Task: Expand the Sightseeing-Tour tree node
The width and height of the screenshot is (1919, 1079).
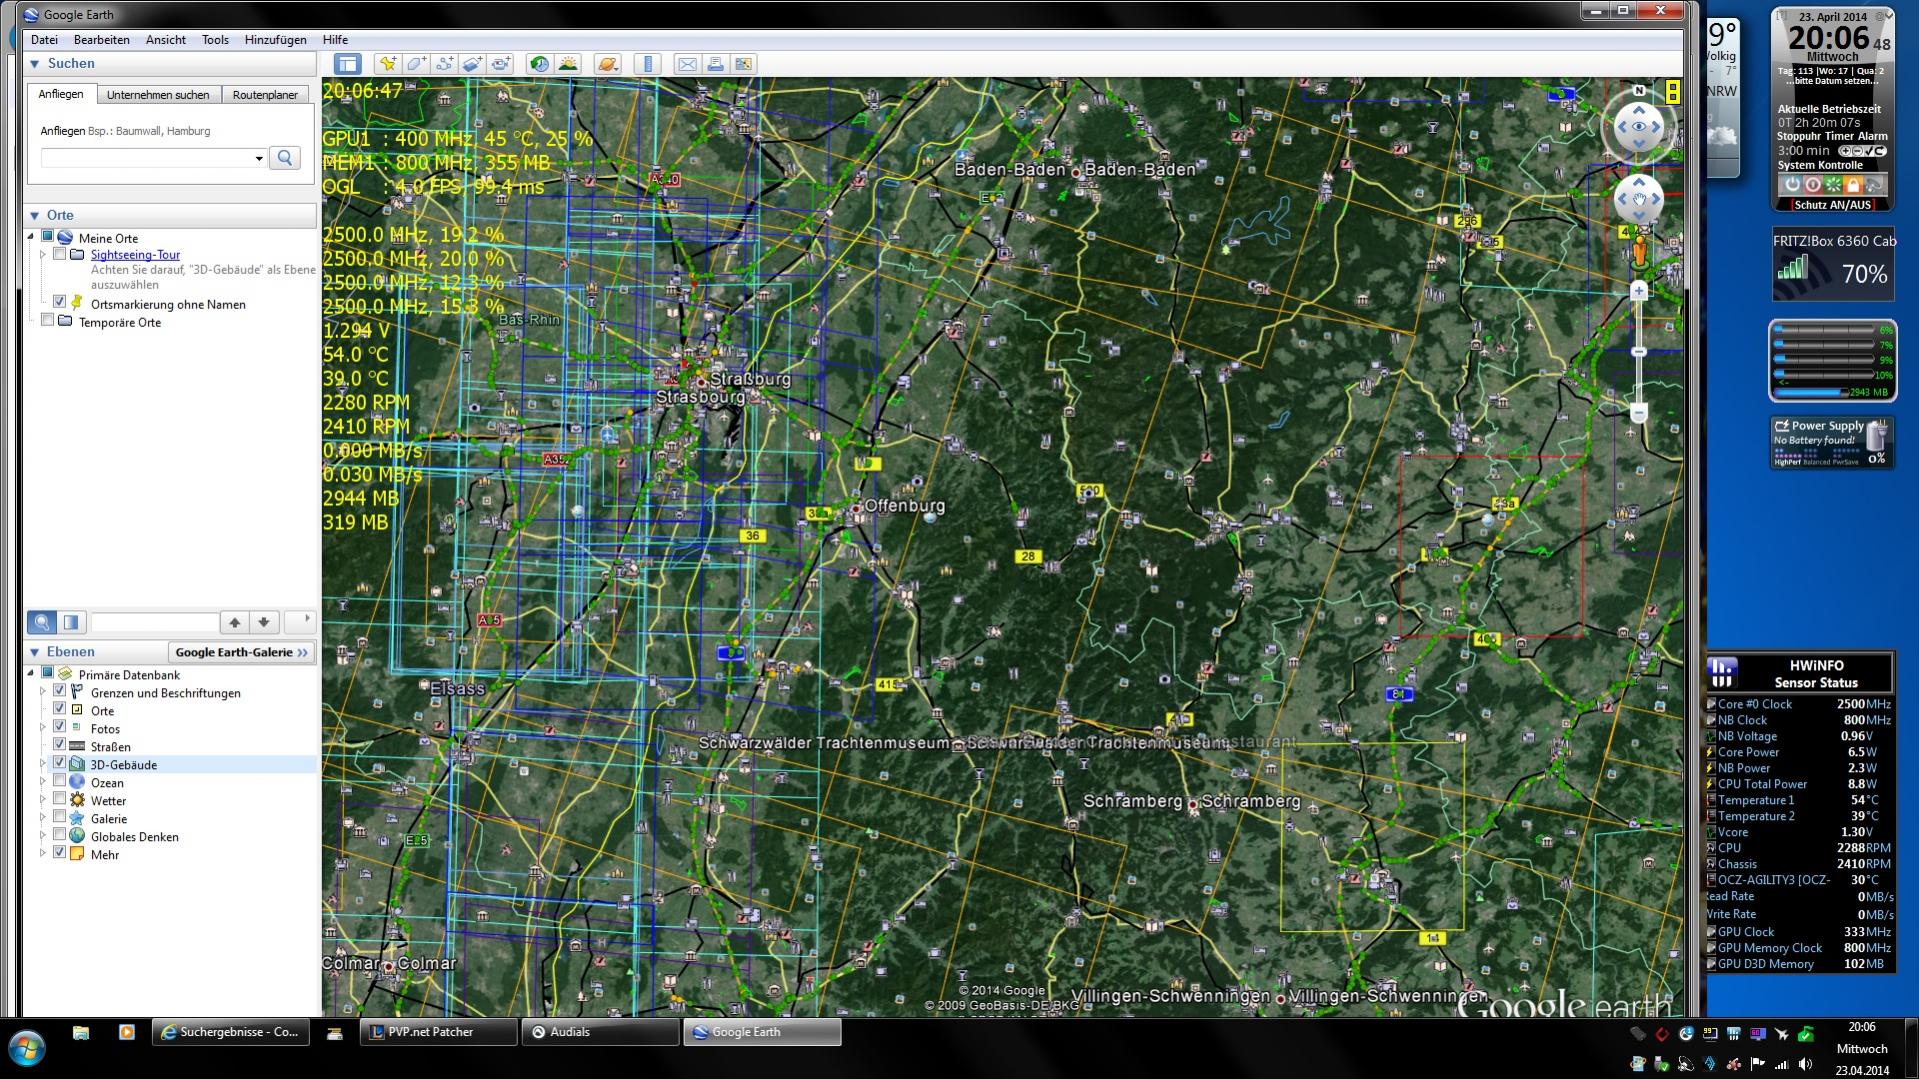Action: pyautogui.click(x=43, y=255)
